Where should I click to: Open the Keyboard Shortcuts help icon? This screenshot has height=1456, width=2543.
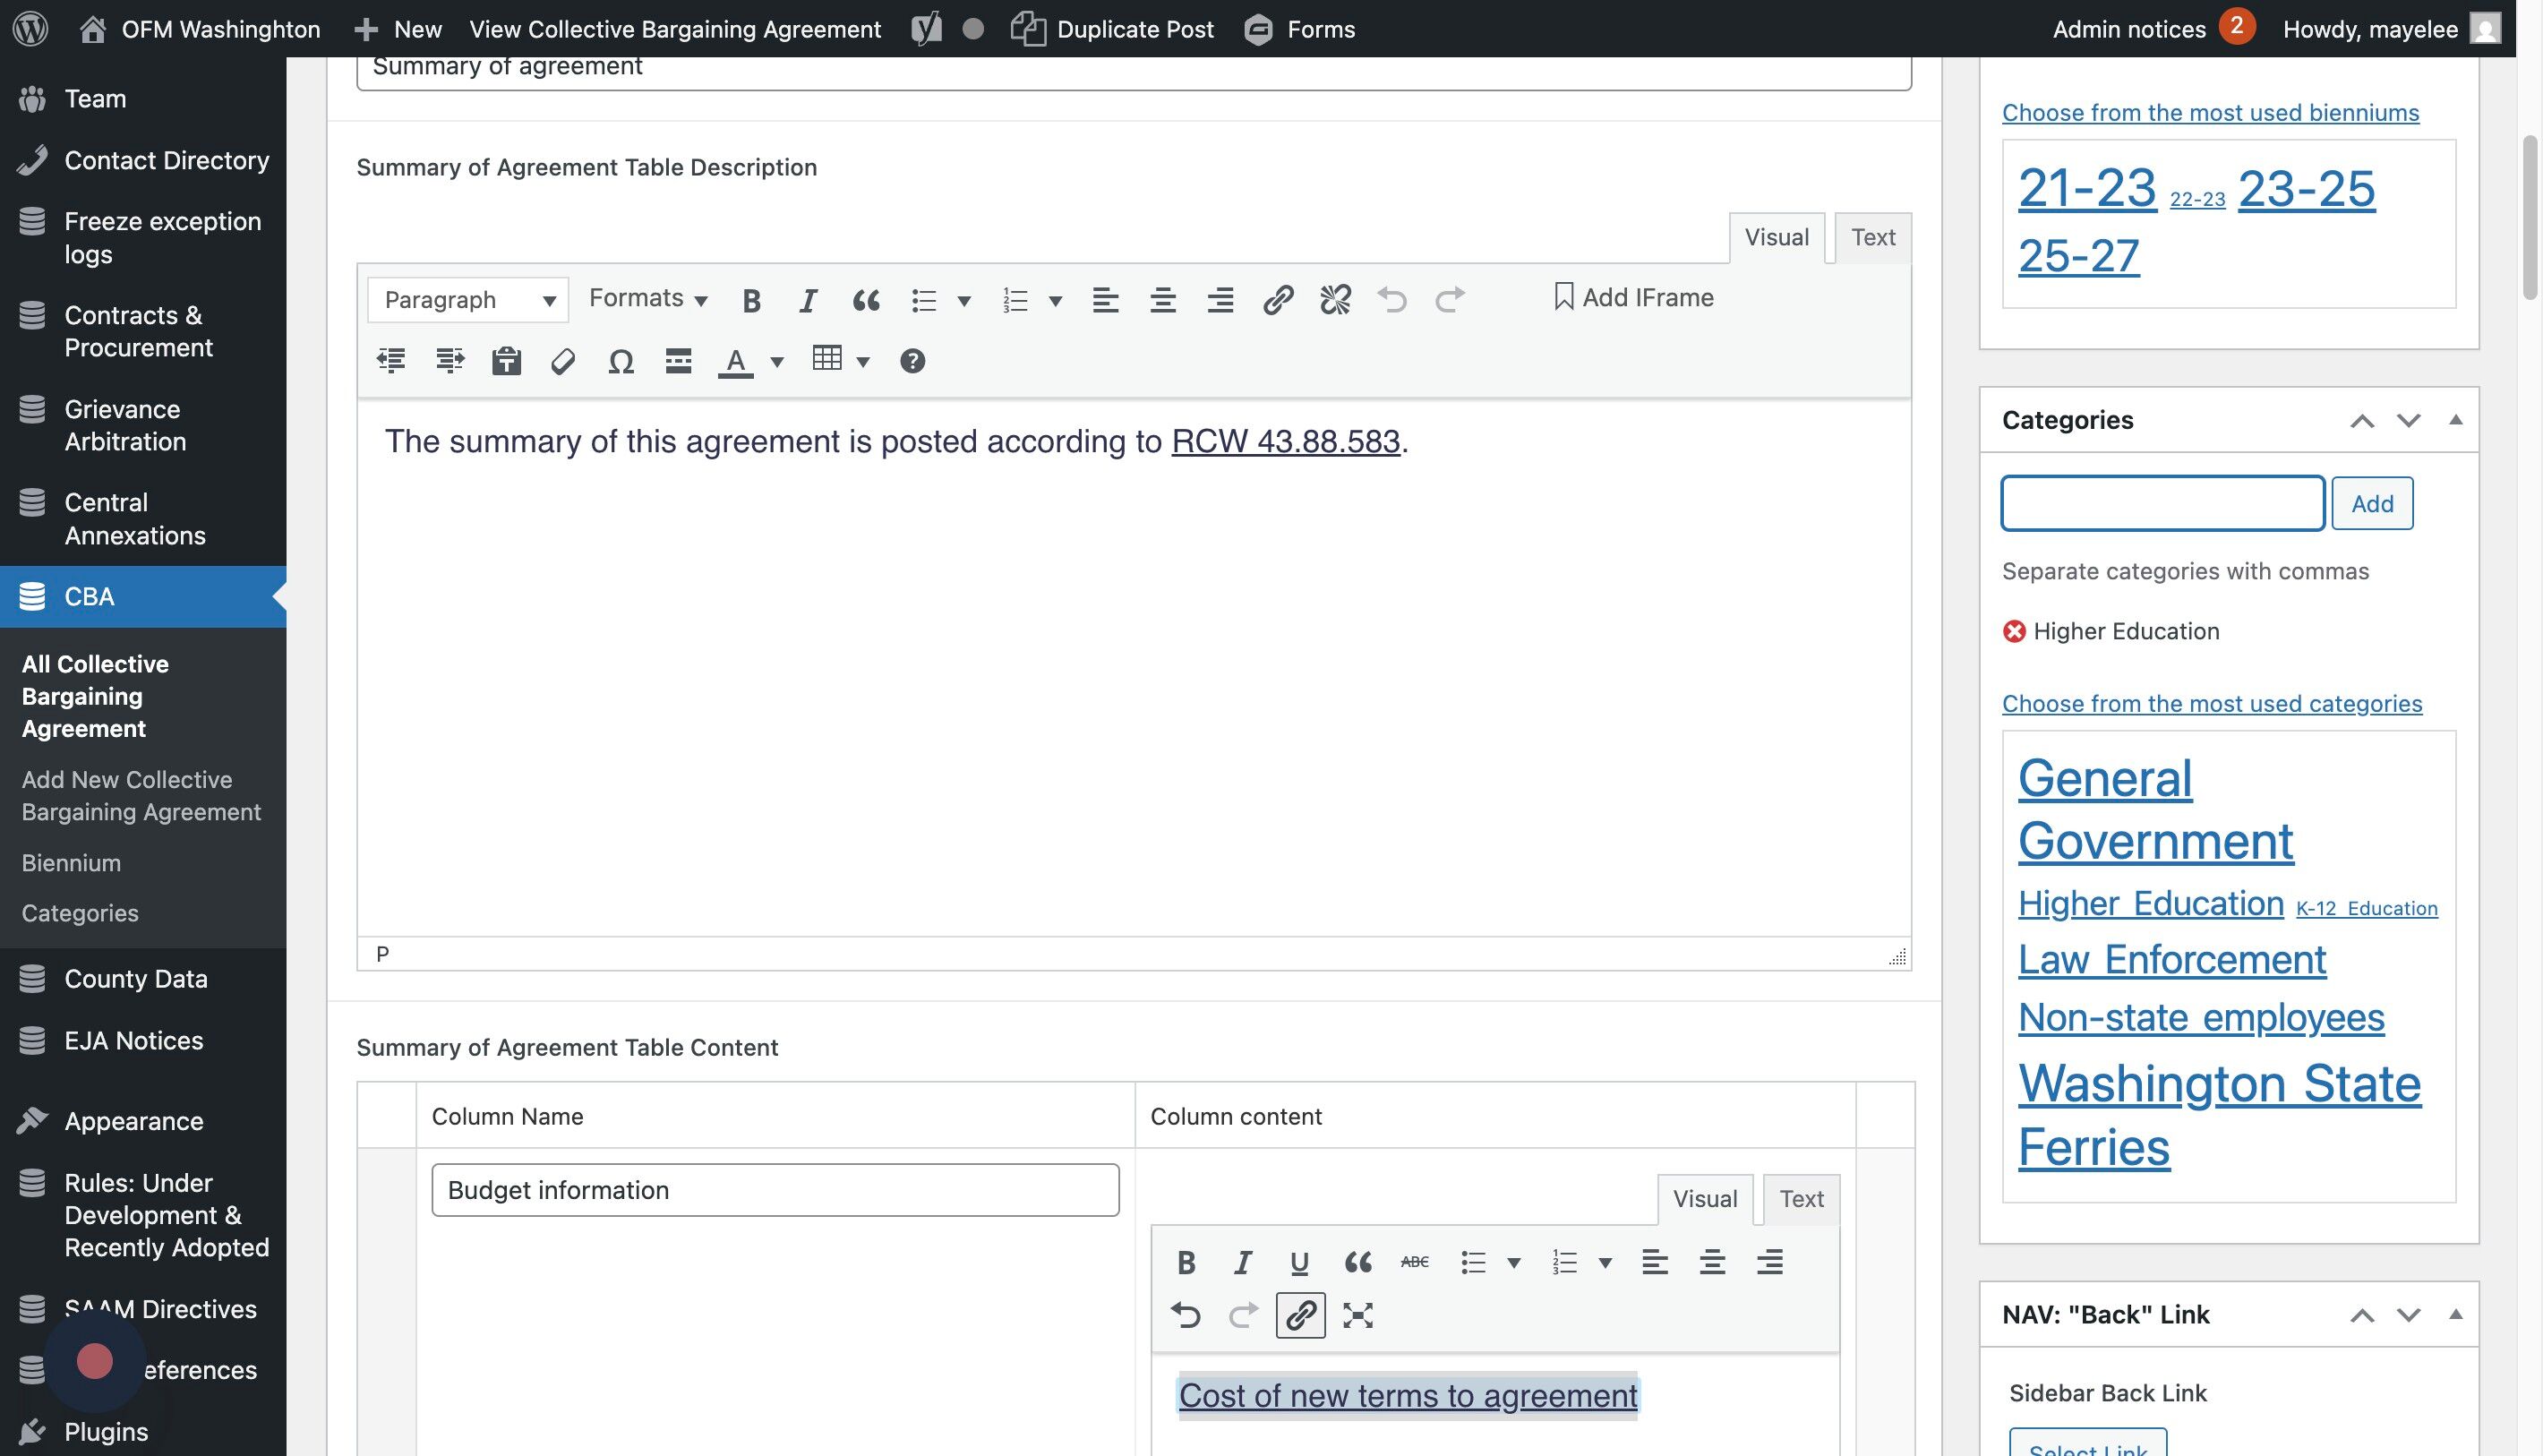[x=912, y=361]
